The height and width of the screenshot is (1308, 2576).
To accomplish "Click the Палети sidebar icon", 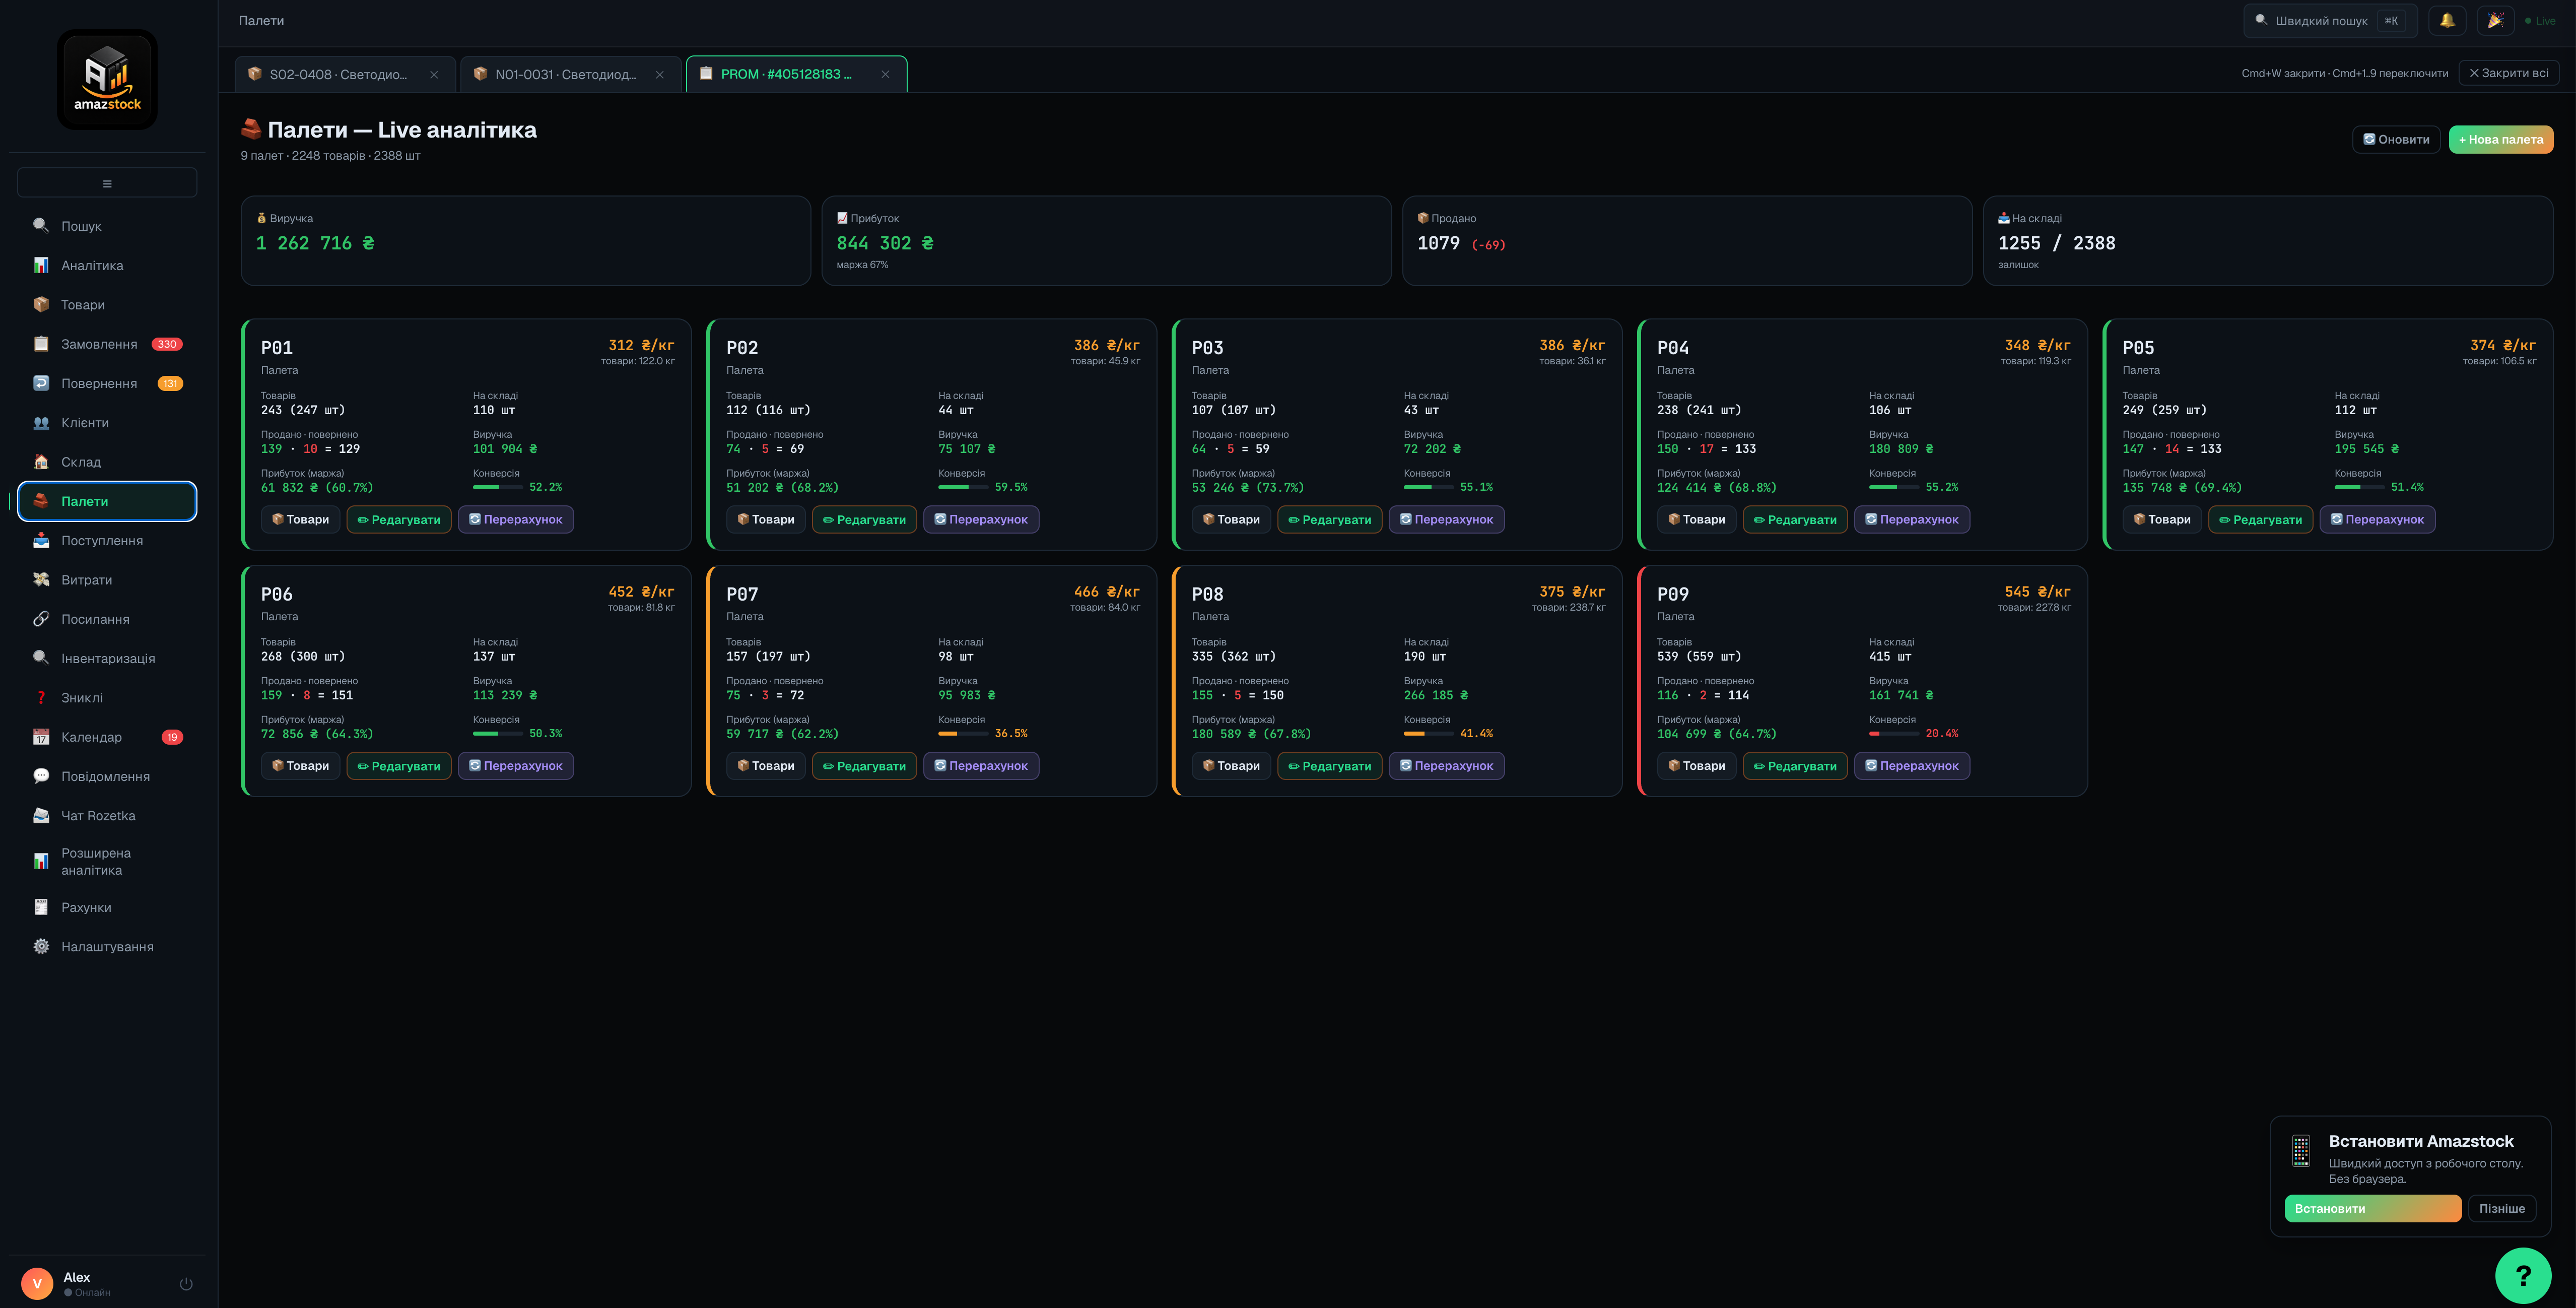I will click(41, 501).
